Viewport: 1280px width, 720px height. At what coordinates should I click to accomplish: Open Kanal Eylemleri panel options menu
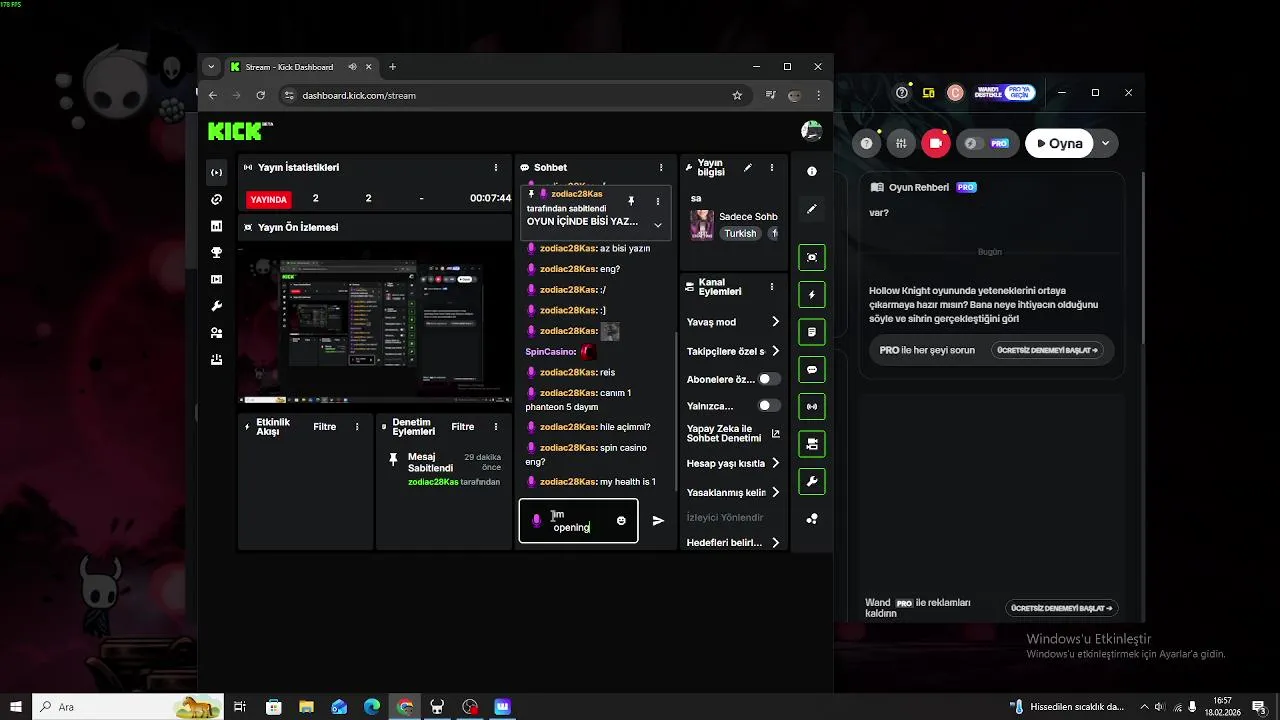[x=772, y=287]
